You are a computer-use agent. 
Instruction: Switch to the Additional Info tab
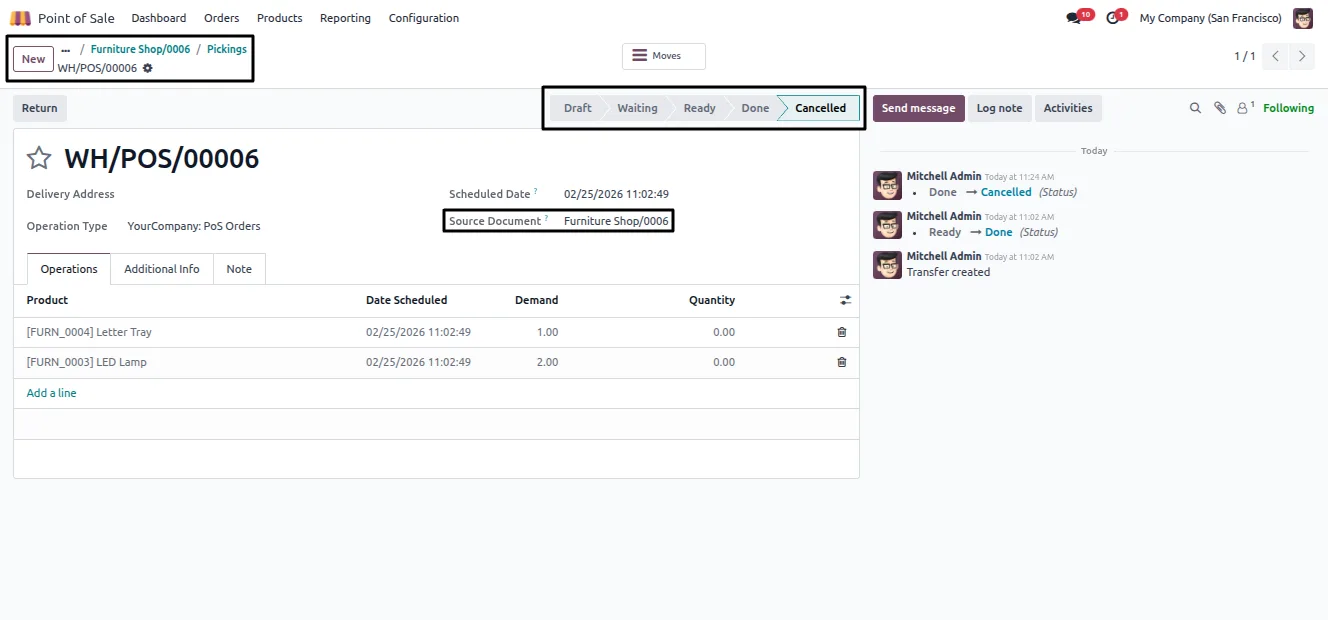tap(162, 269)
